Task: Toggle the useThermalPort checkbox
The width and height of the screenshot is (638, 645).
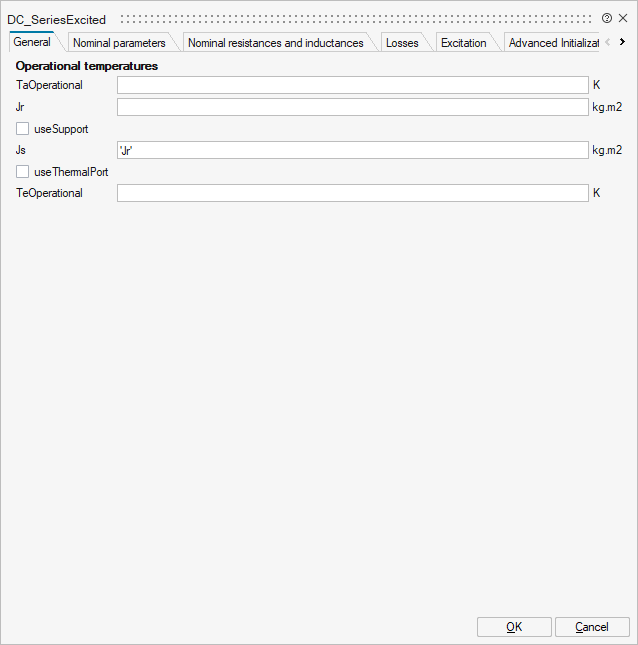Action: pos(23,172)
